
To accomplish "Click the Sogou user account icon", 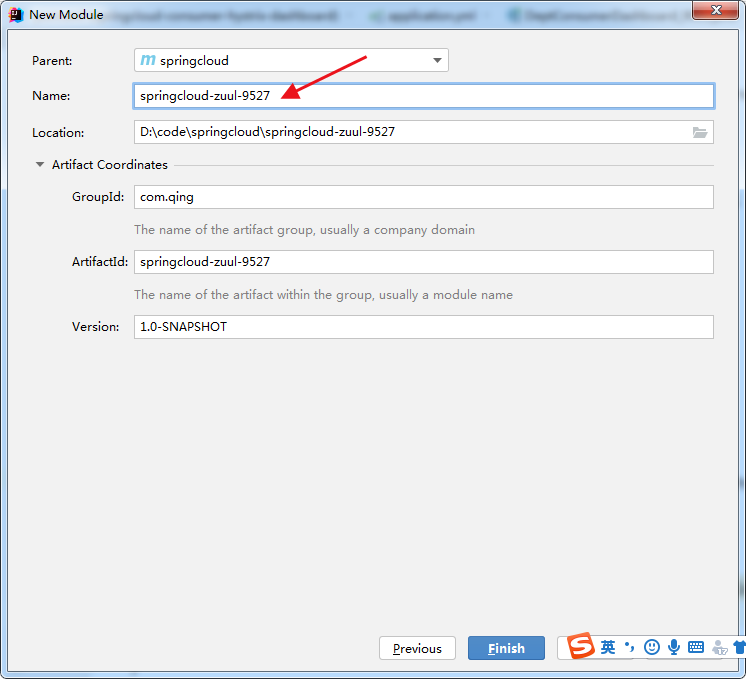I will click(x=719, y=648).
